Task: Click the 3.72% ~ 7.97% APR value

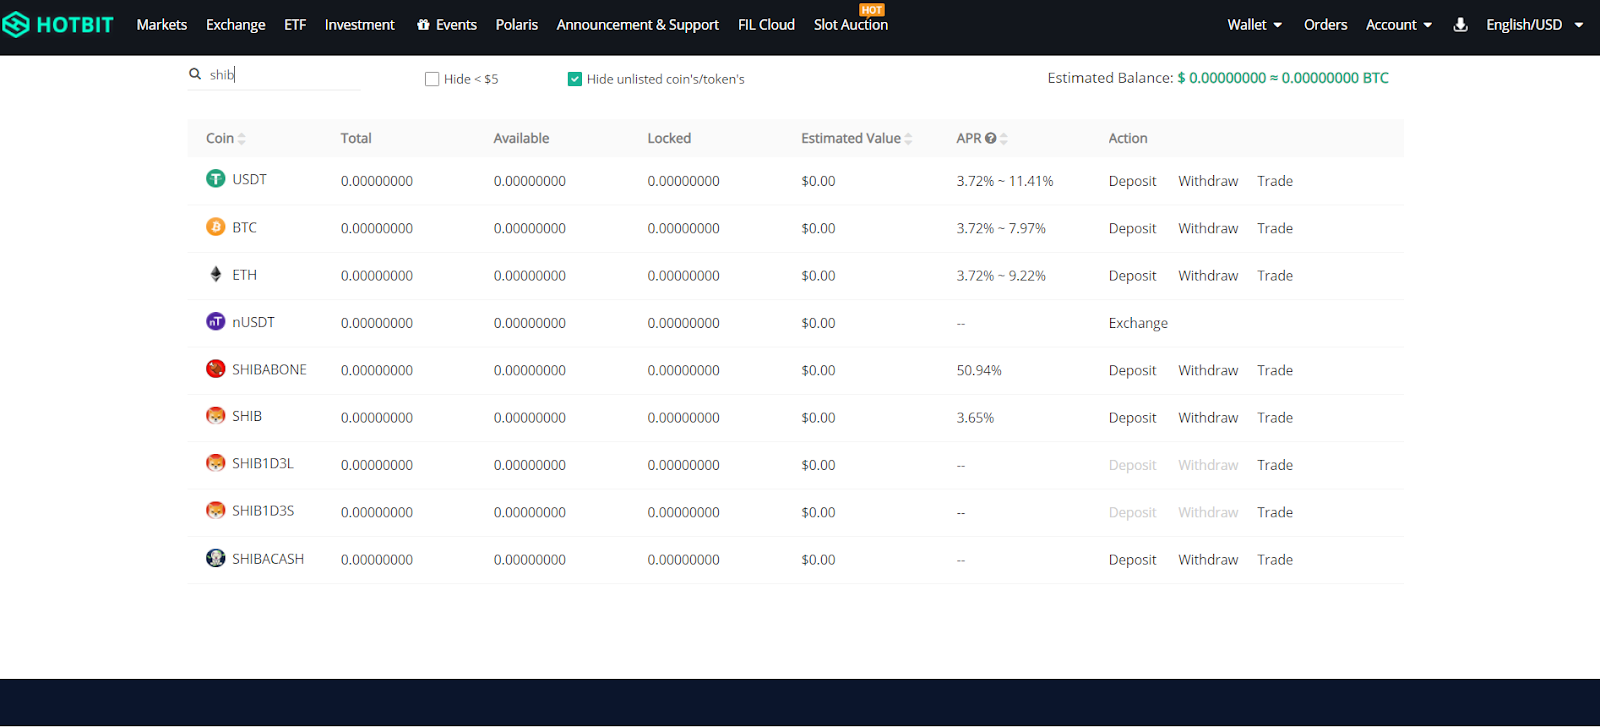Action: (1001, 228)
